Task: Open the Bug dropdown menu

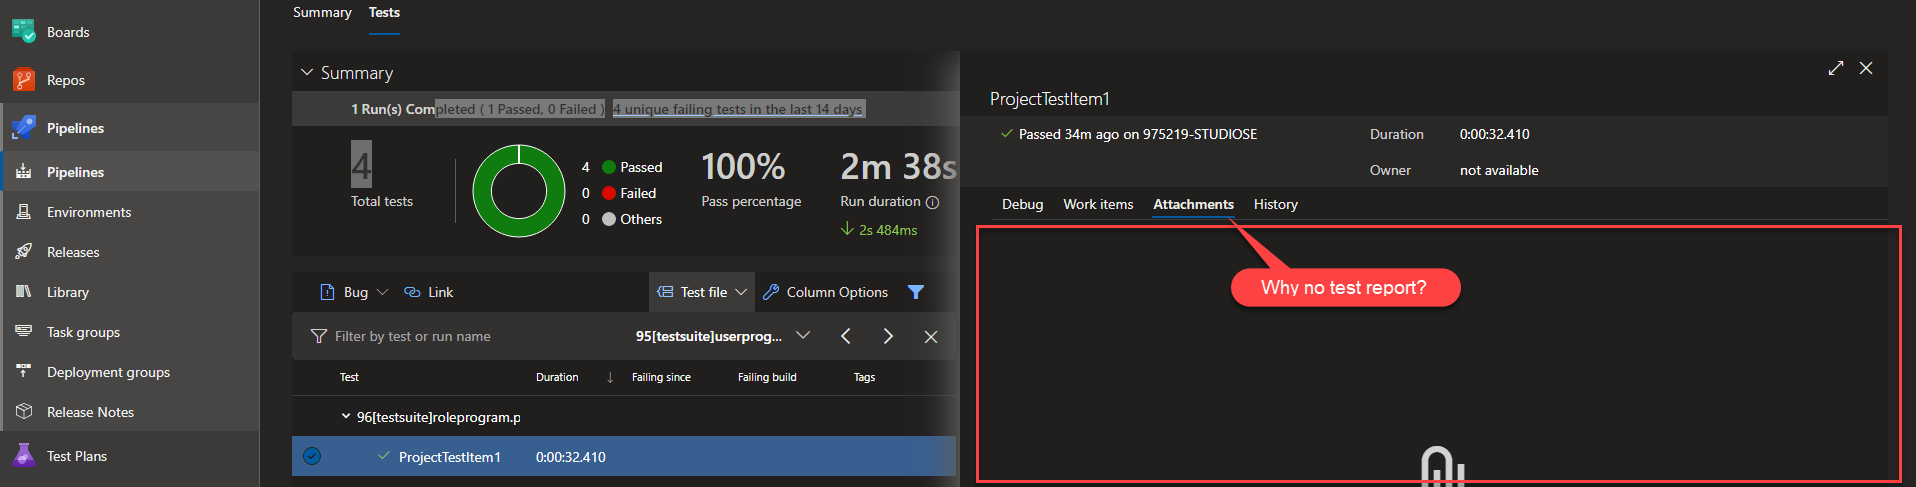Action: click(x=381, y=292)
